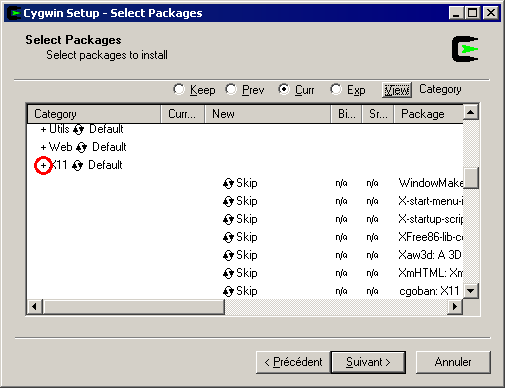Toggle the Xaw3d package Skip cycle icon

pyautogui.click(x=228, y=255)
